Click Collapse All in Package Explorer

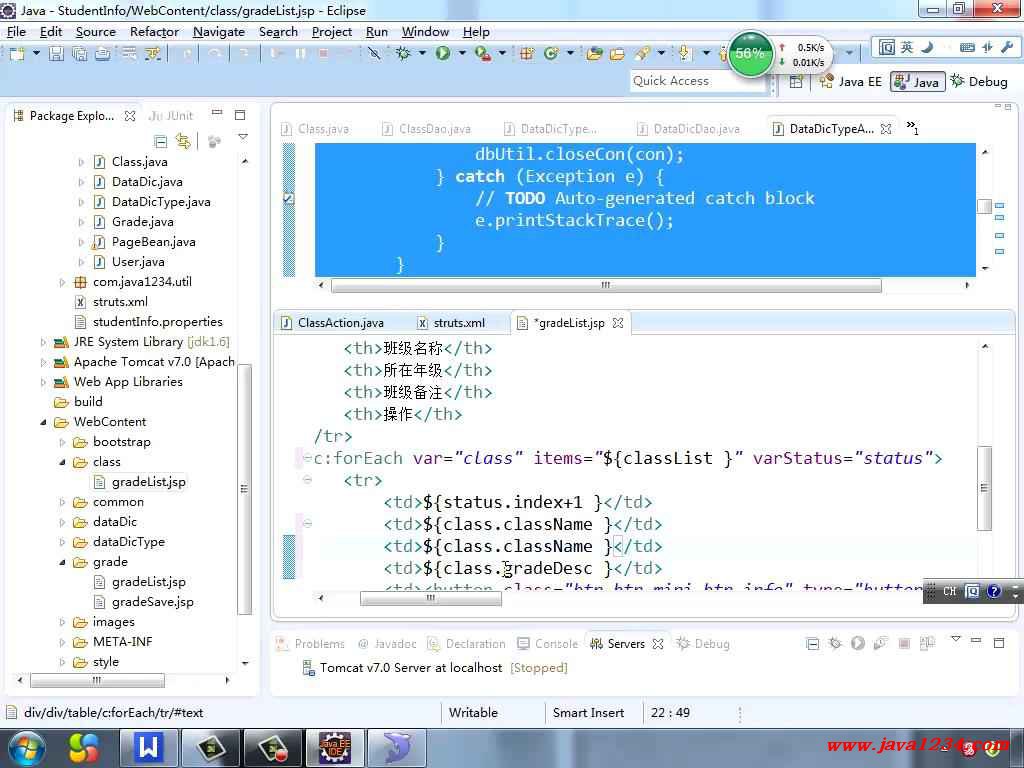[x=160, y=141]
